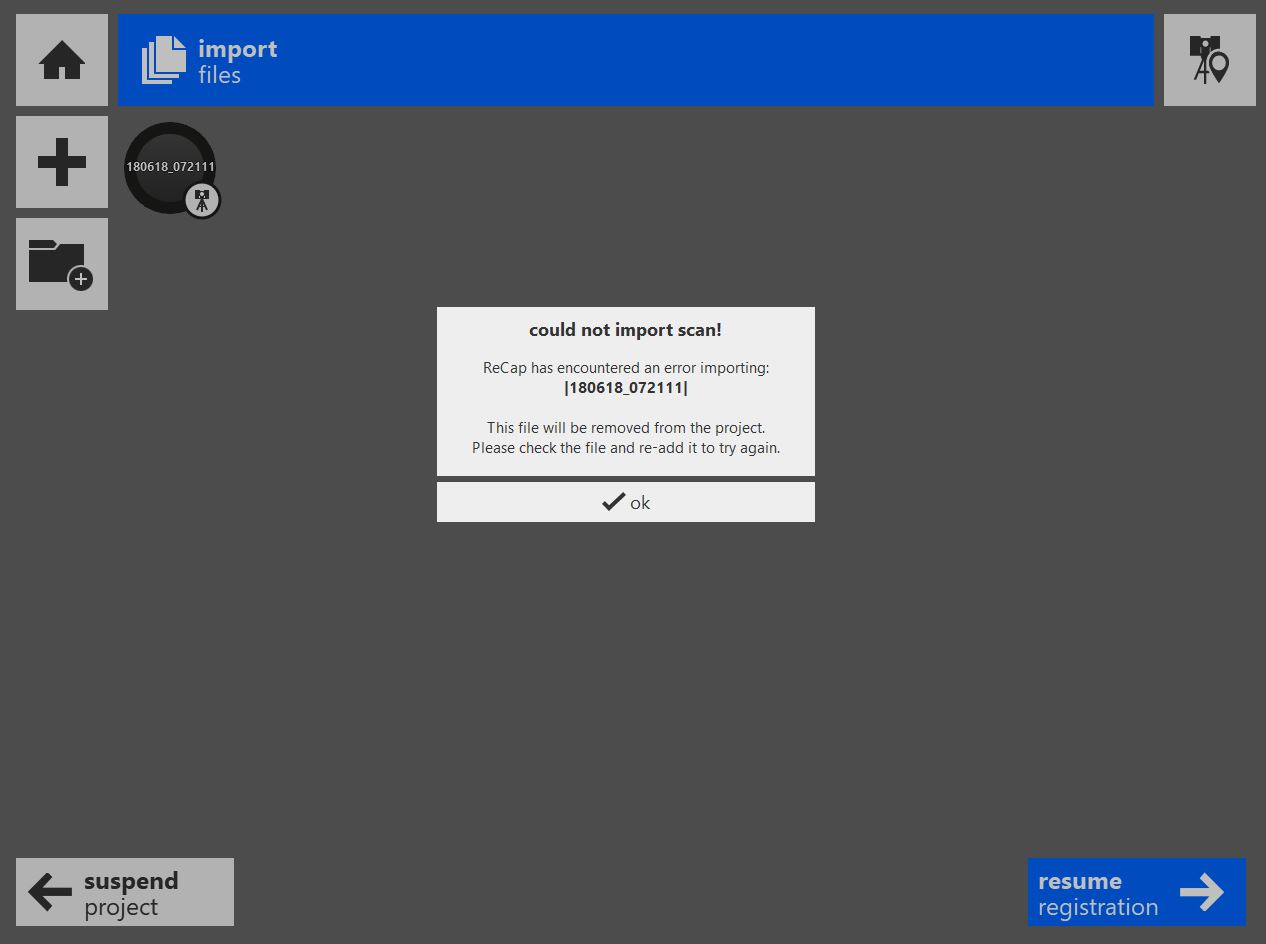Go to the home screen icon

62,60
